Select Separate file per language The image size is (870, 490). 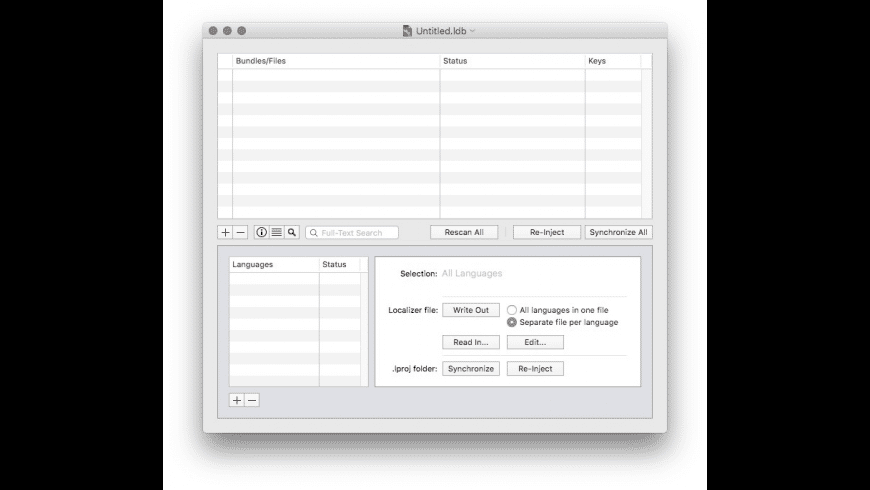[562, 322]
